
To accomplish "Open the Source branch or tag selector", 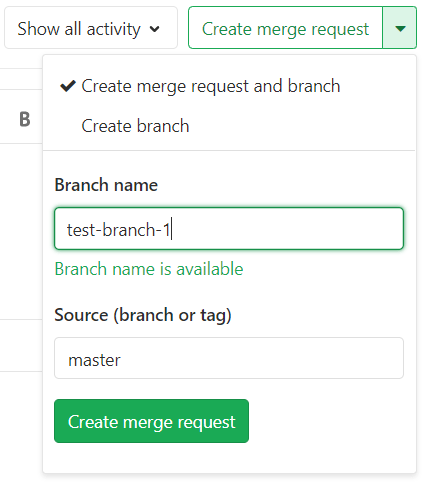I will (229, 358).
